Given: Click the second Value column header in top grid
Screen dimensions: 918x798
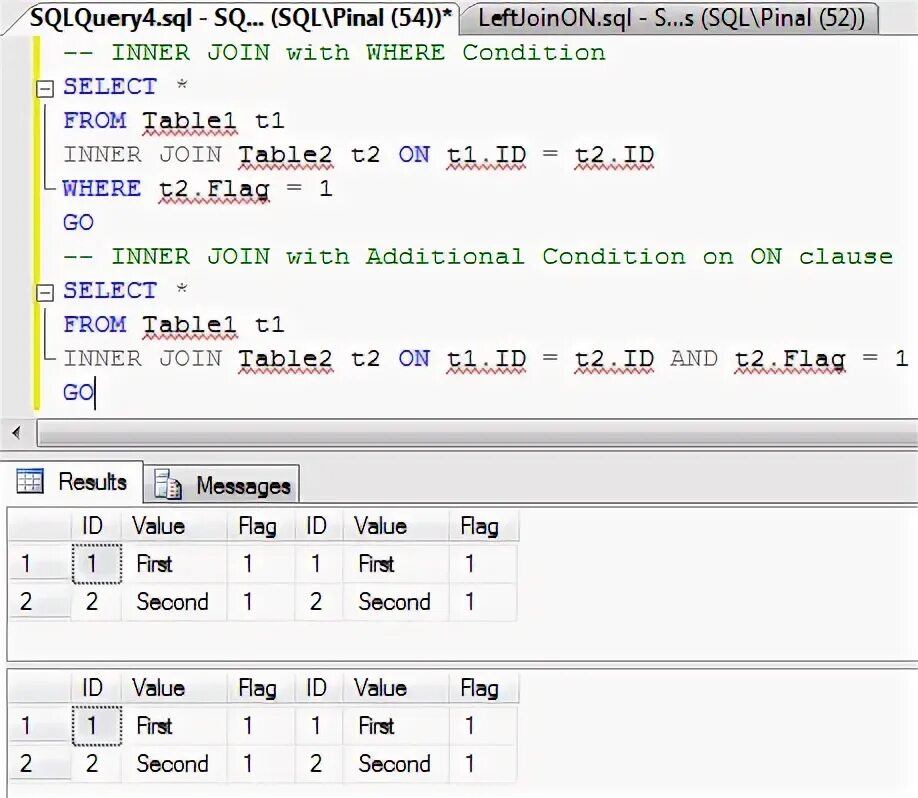Looking at the screenshot, I should (396, 526).
